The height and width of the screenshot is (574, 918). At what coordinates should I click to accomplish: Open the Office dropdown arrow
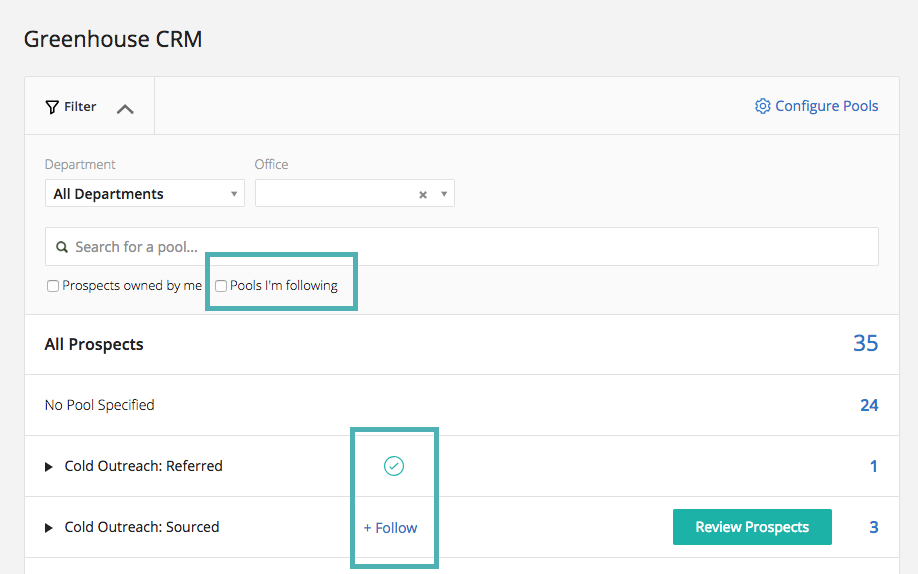[x=444, y=194]
